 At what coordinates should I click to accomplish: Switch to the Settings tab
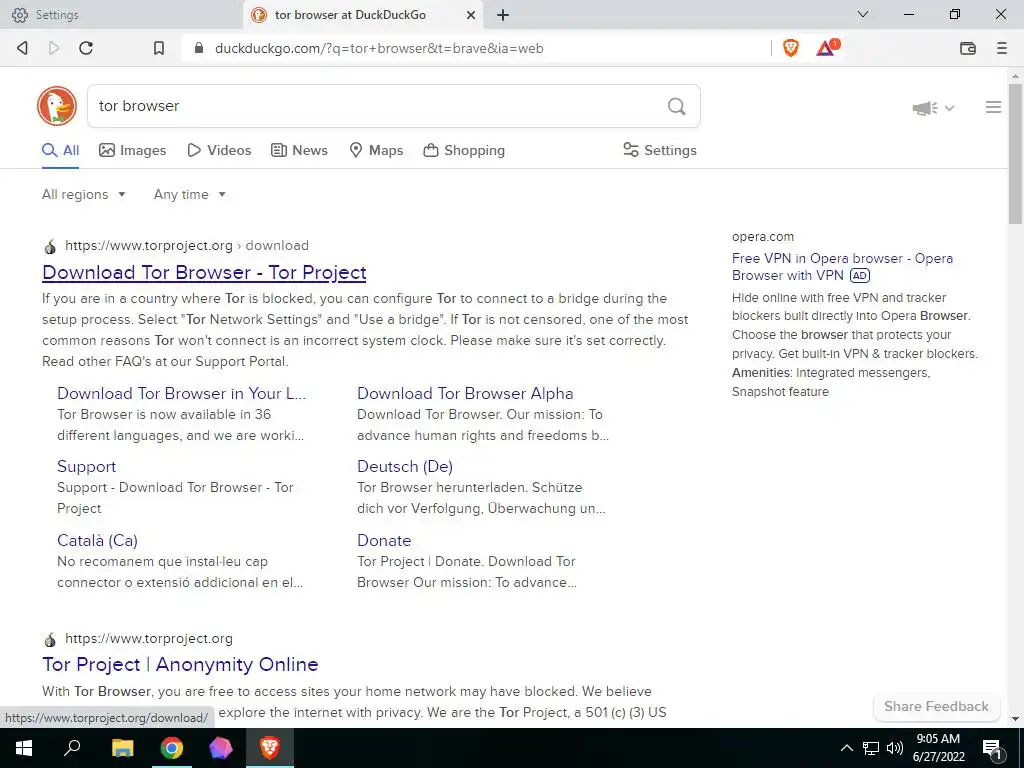121,15
